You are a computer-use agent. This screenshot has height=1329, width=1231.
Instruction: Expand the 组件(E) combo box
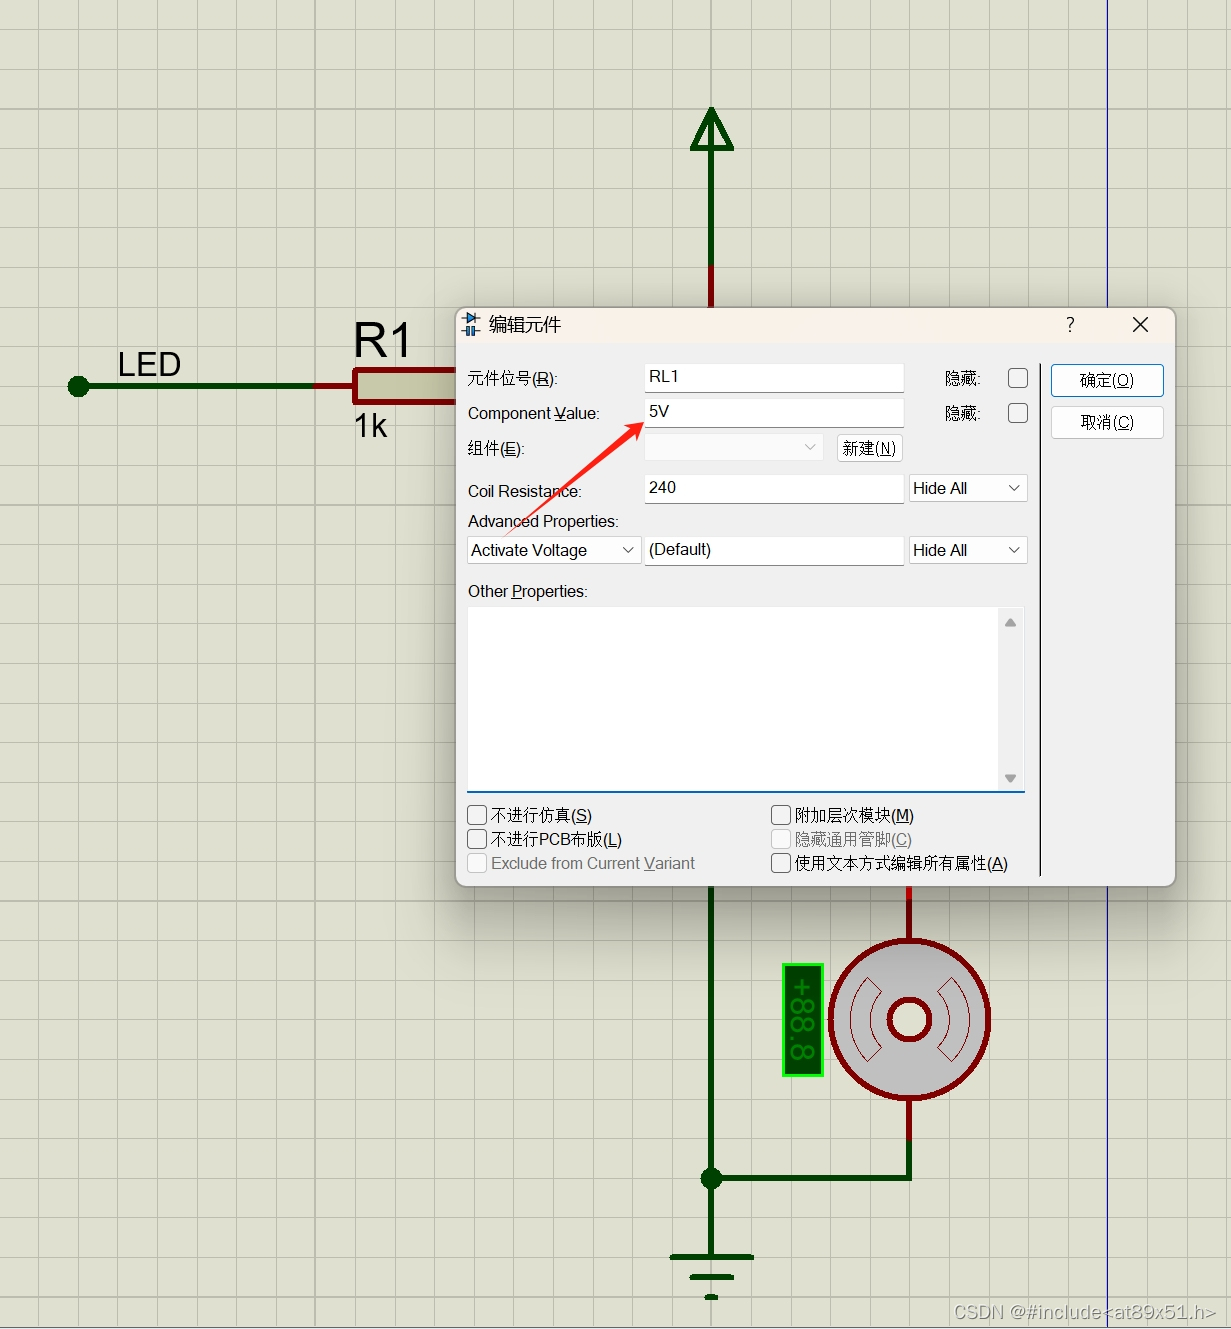810,447
